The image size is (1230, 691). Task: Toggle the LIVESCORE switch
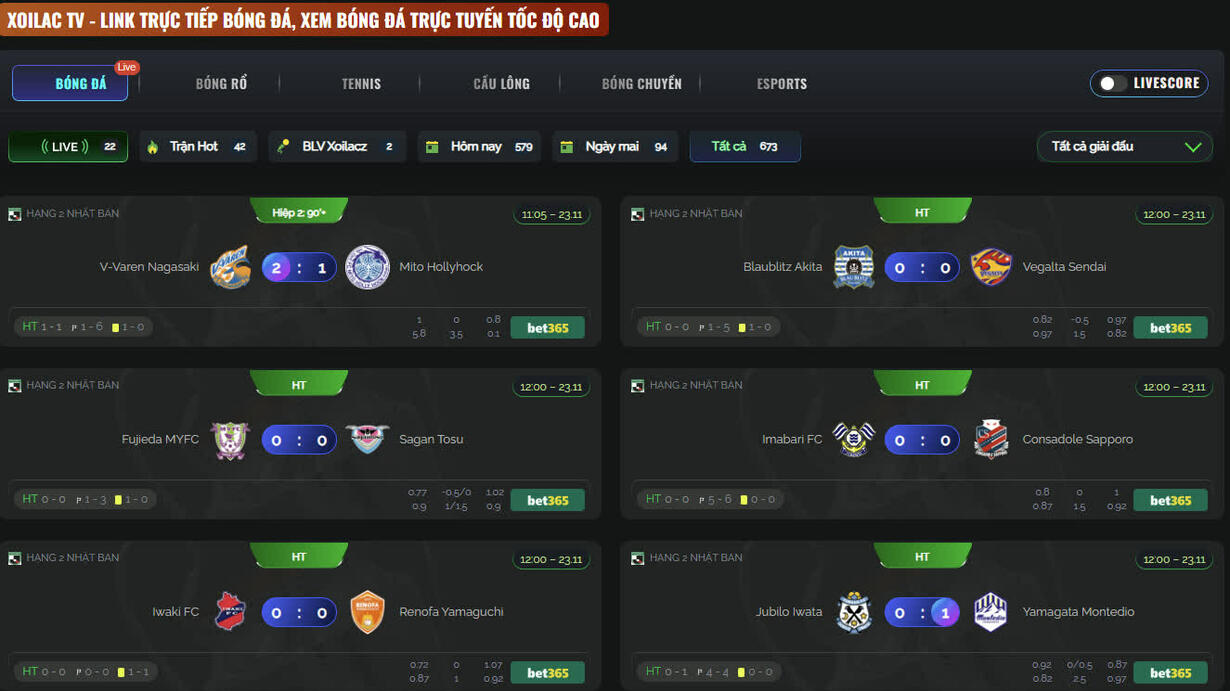pyautogui.click(x=1112, y=83)
